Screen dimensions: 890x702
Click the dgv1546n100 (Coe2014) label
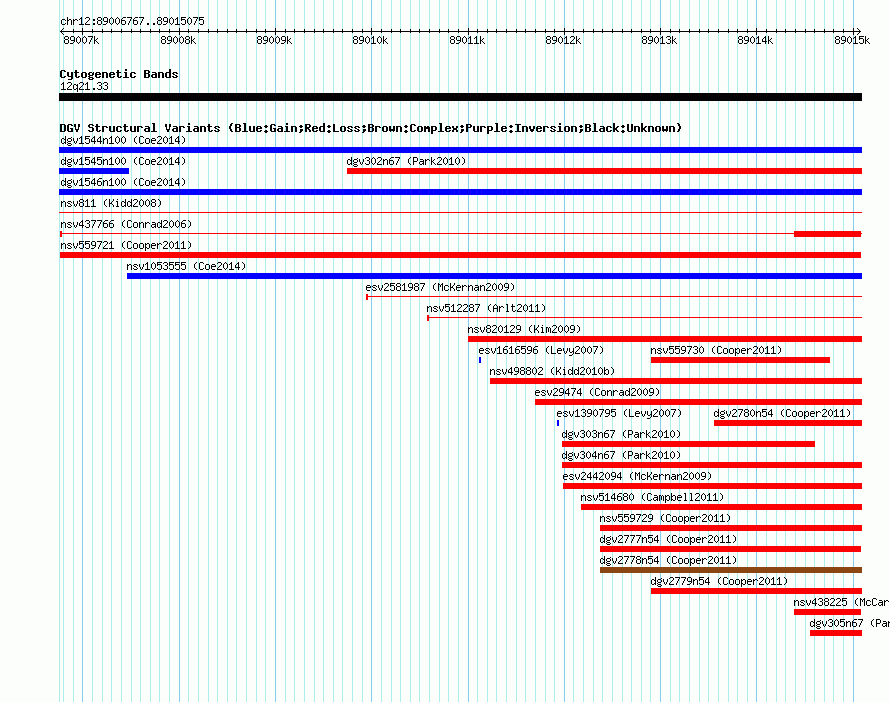click(123, 182)
